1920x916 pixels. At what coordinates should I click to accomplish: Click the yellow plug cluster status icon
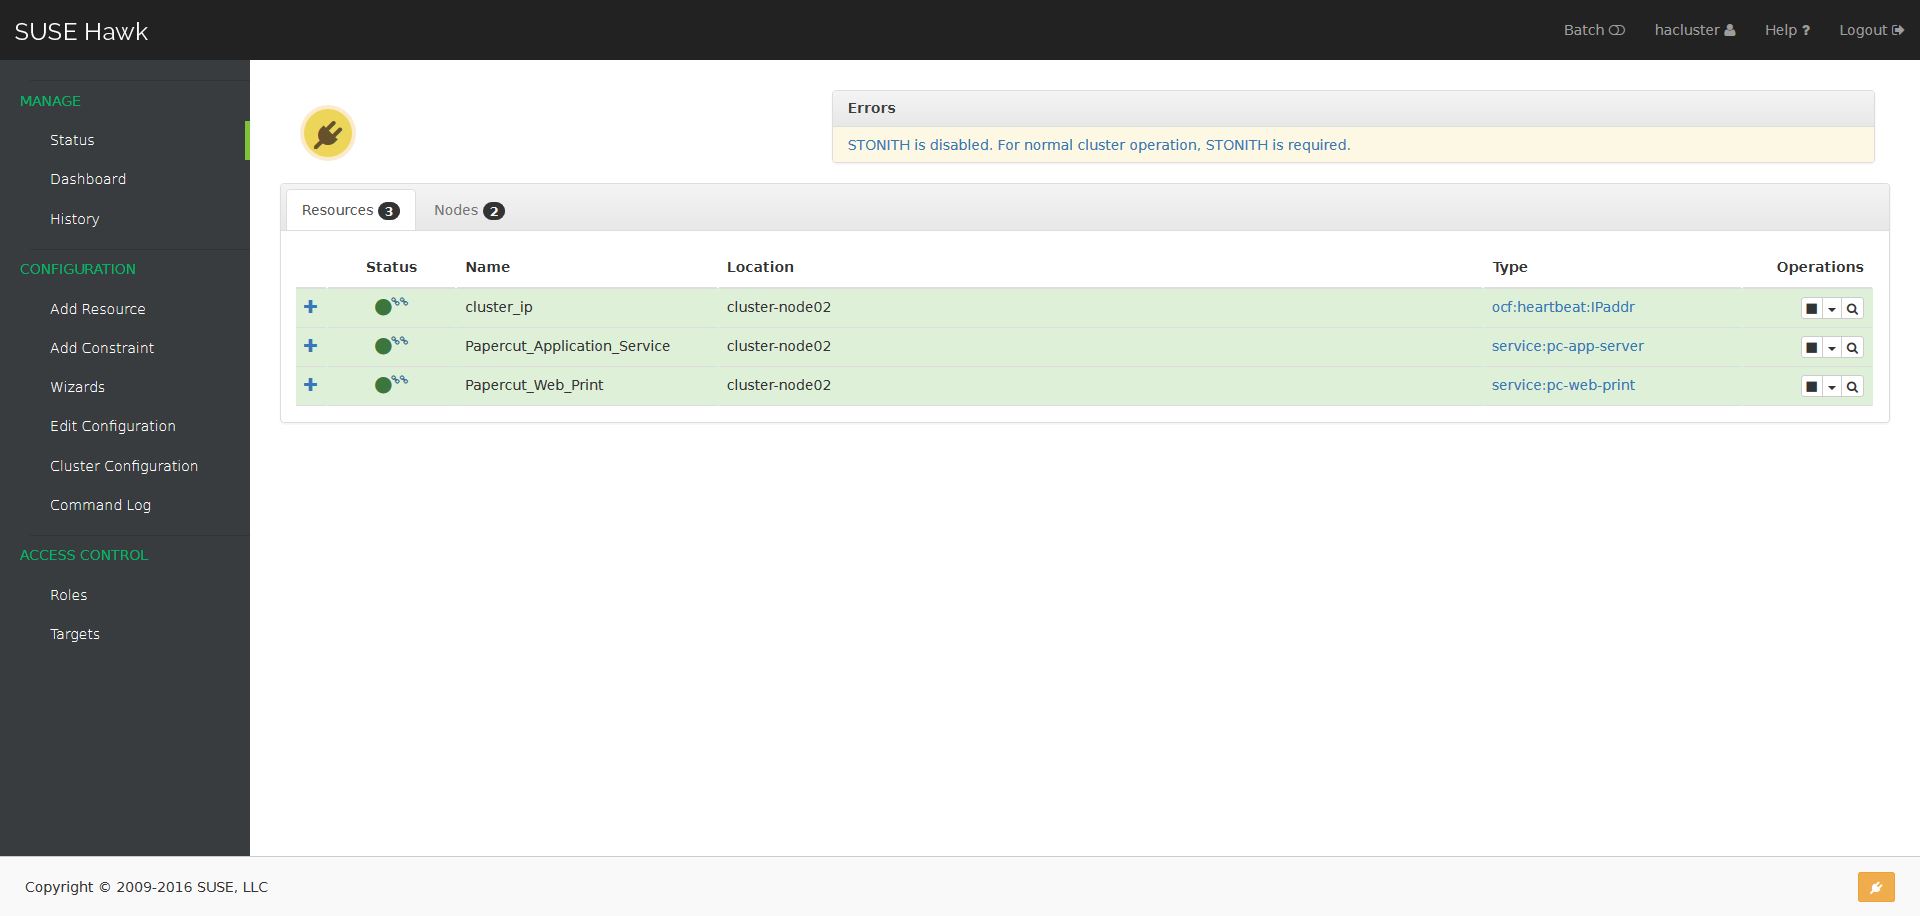[x=328, y=133]
